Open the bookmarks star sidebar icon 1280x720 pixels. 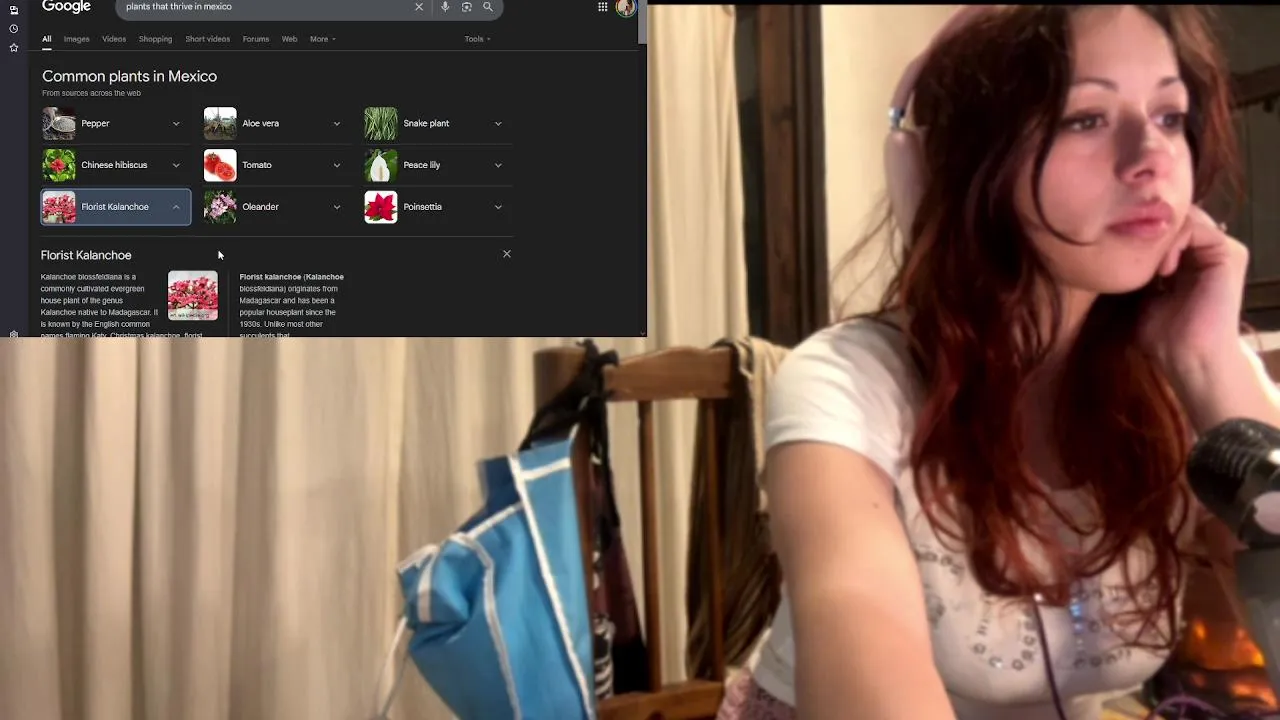pos(14,47)
